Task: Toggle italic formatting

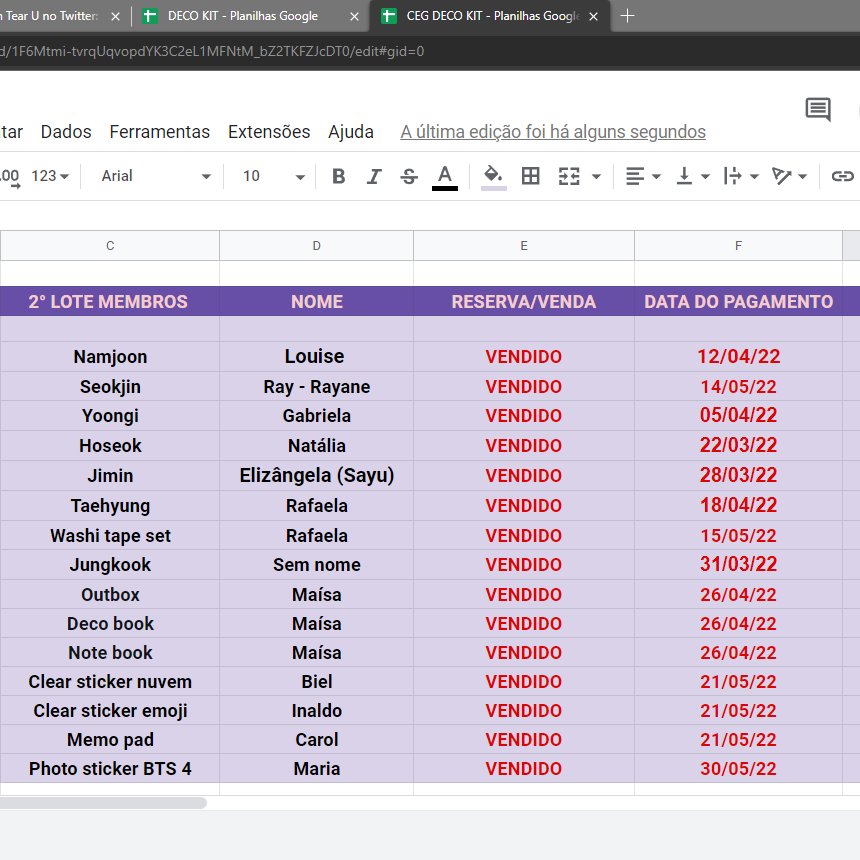Action: 374,176
